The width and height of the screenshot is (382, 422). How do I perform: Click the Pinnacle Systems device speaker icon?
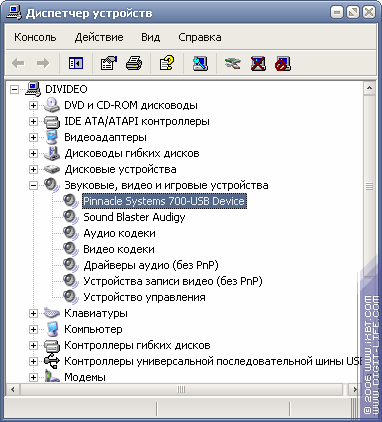[x=71, y=201]
